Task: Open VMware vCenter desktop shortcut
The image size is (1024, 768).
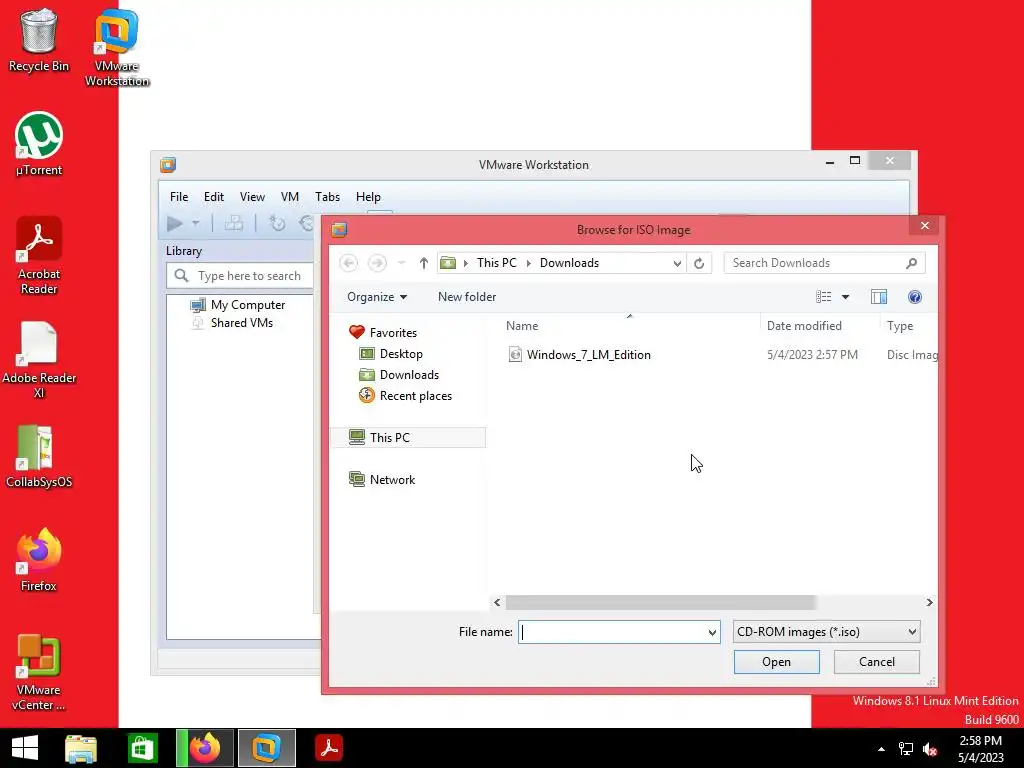Action: pyautogui.click(x=39, y=672)
